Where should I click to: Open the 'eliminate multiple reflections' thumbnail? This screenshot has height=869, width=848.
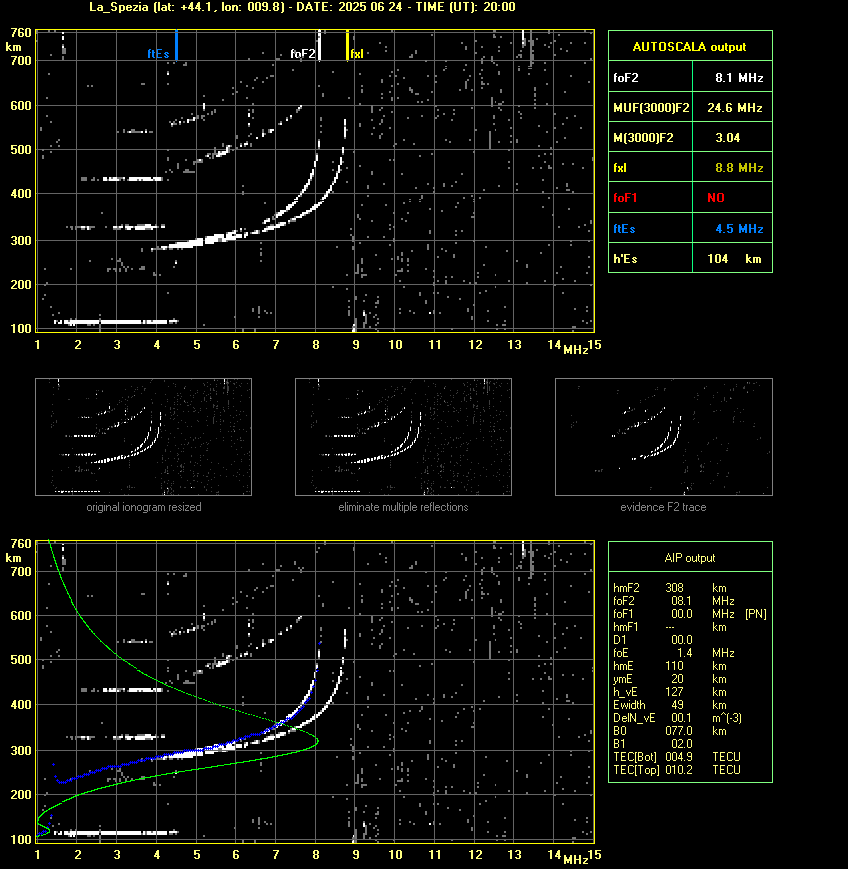point(403,437)
